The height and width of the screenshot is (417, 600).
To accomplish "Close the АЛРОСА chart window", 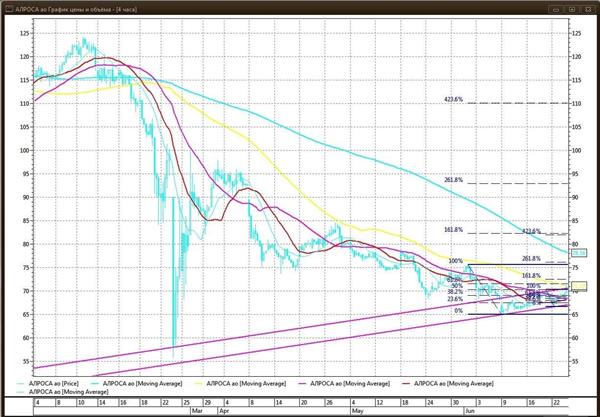I will [586, 10].
